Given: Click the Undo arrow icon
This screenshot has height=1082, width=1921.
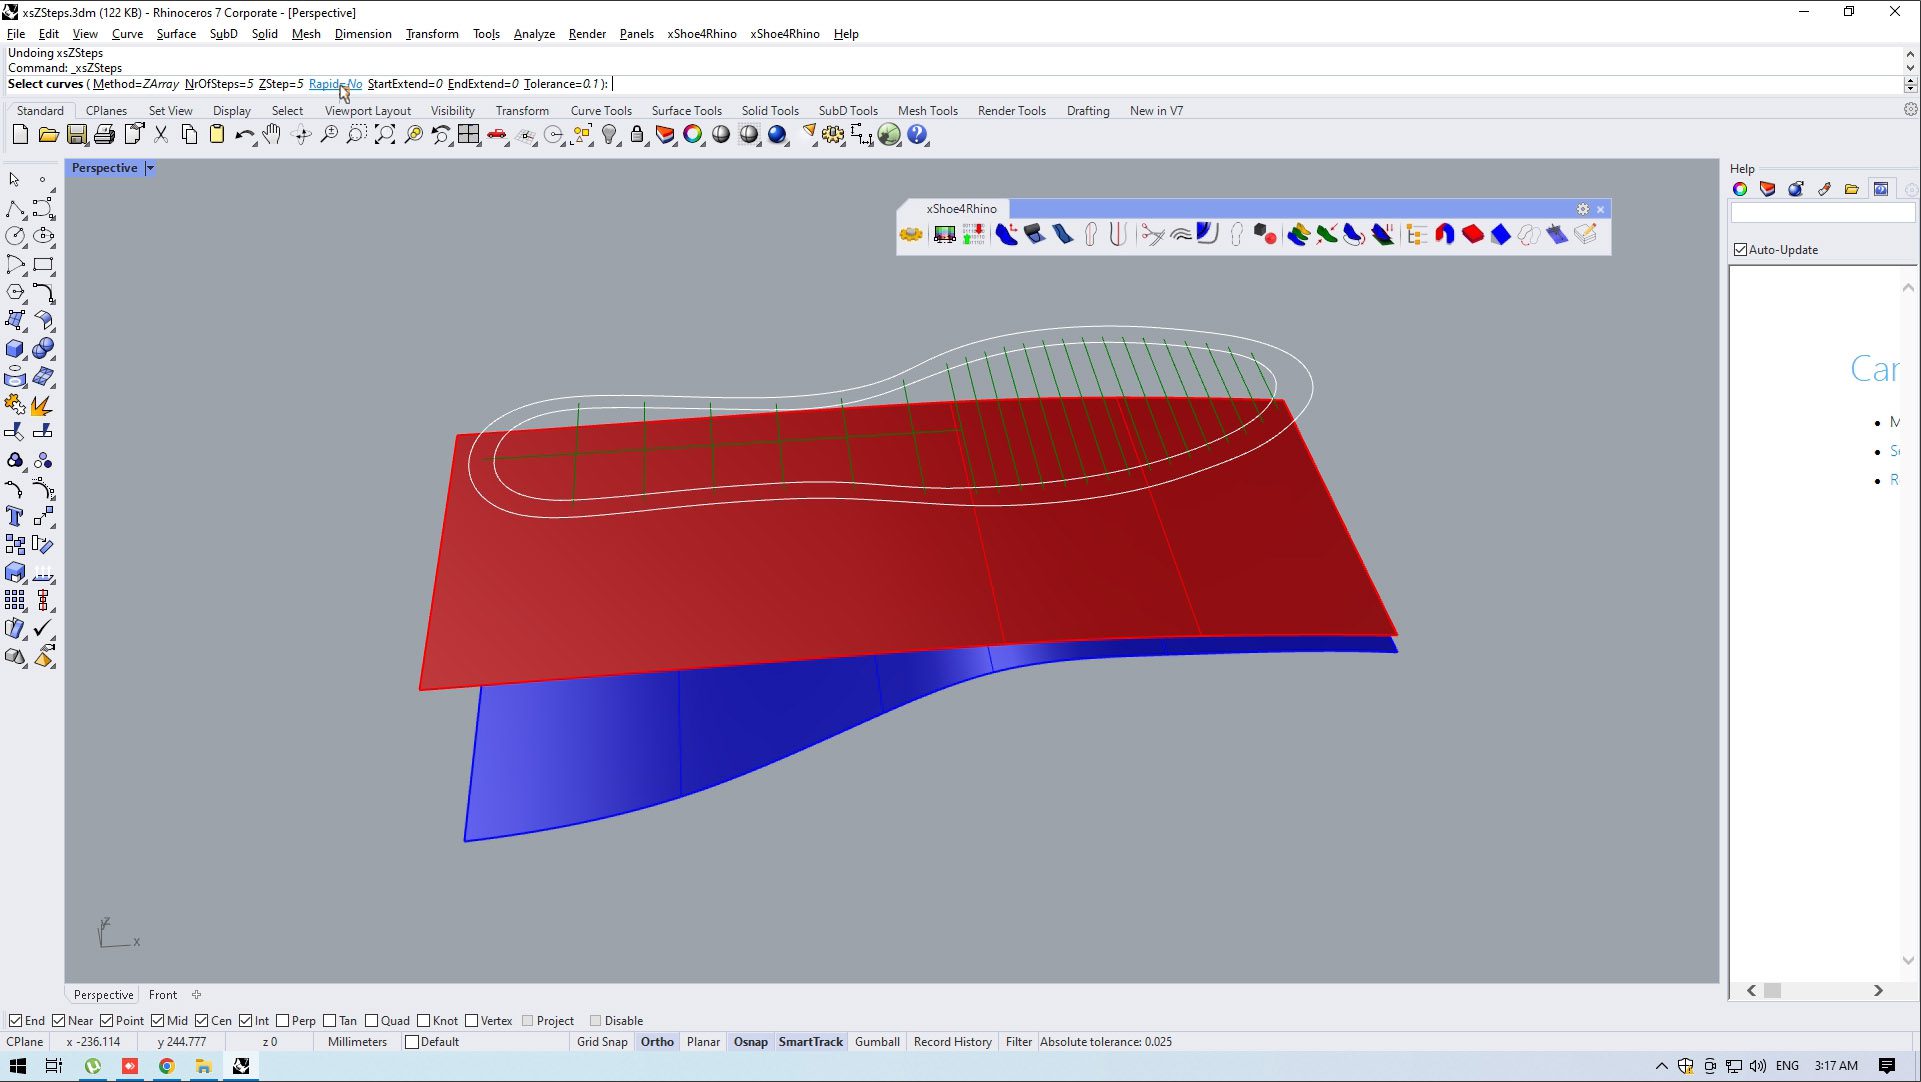Looking at the screenshot, I should [243, 135].
